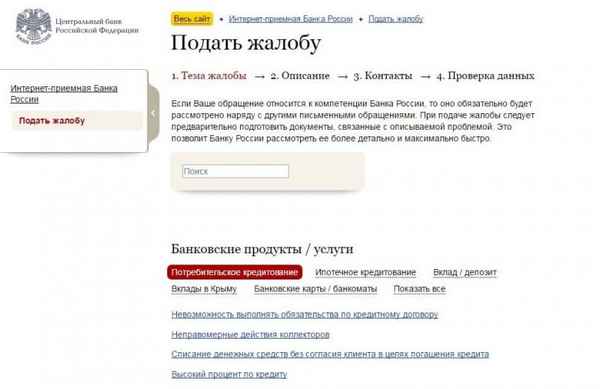Click the 'Подать жалобу' page heading

[x=246, y=43]
